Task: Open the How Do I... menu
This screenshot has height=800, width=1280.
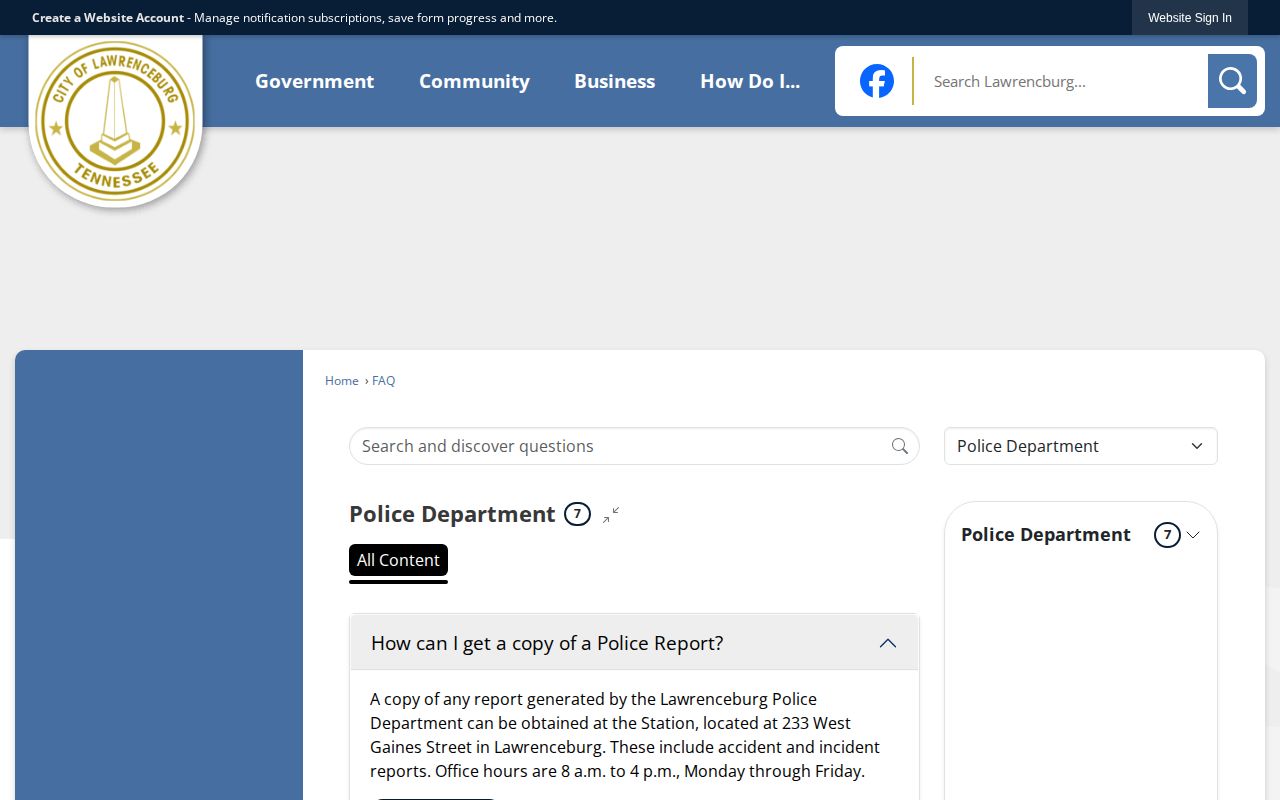Action: point(750,81)
